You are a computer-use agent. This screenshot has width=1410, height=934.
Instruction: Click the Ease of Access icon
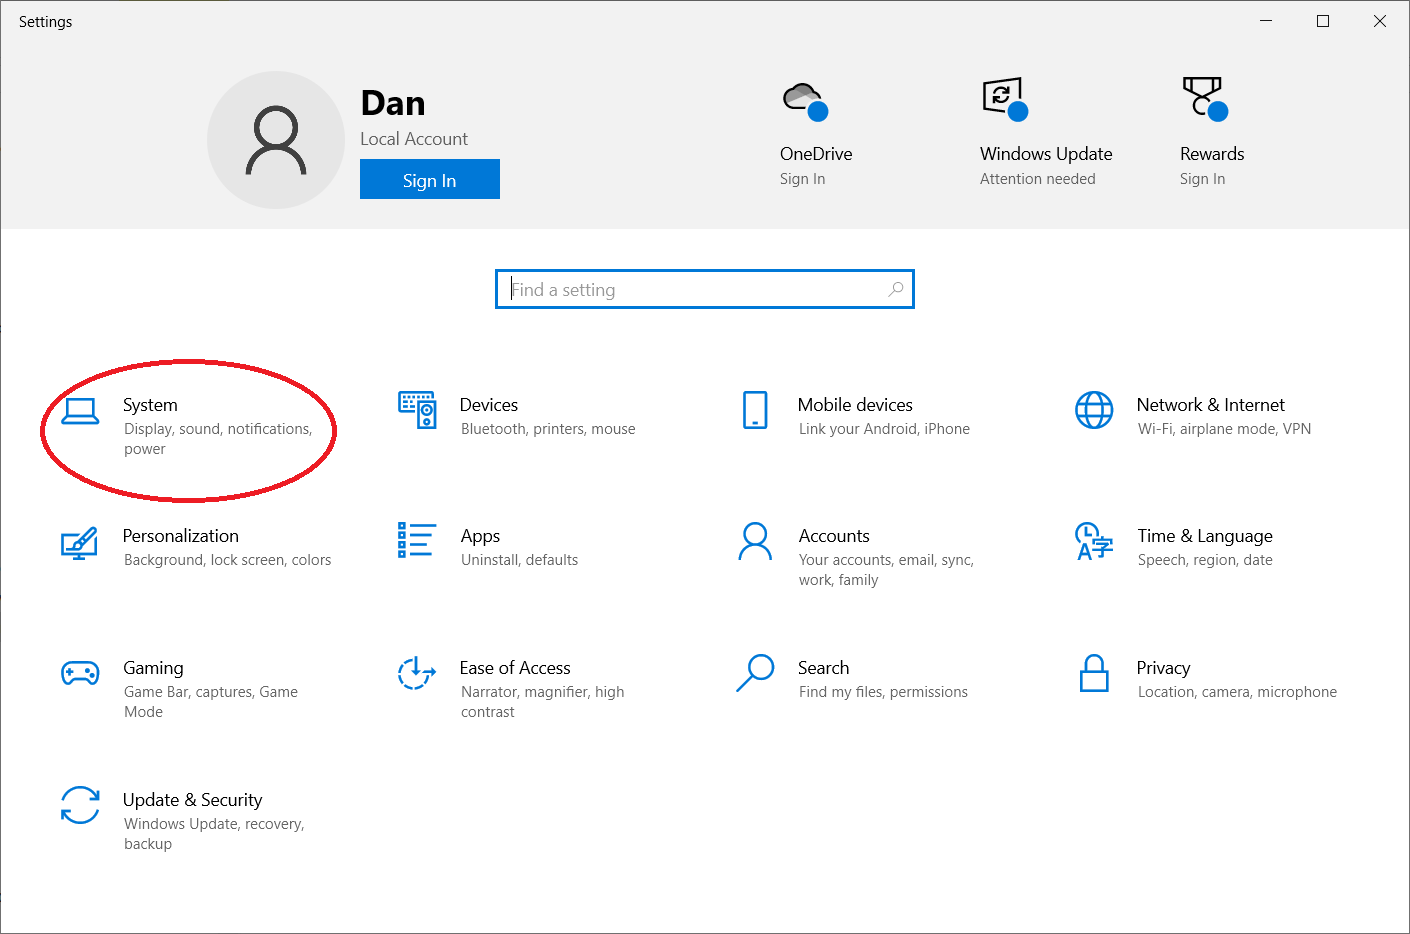417,673
